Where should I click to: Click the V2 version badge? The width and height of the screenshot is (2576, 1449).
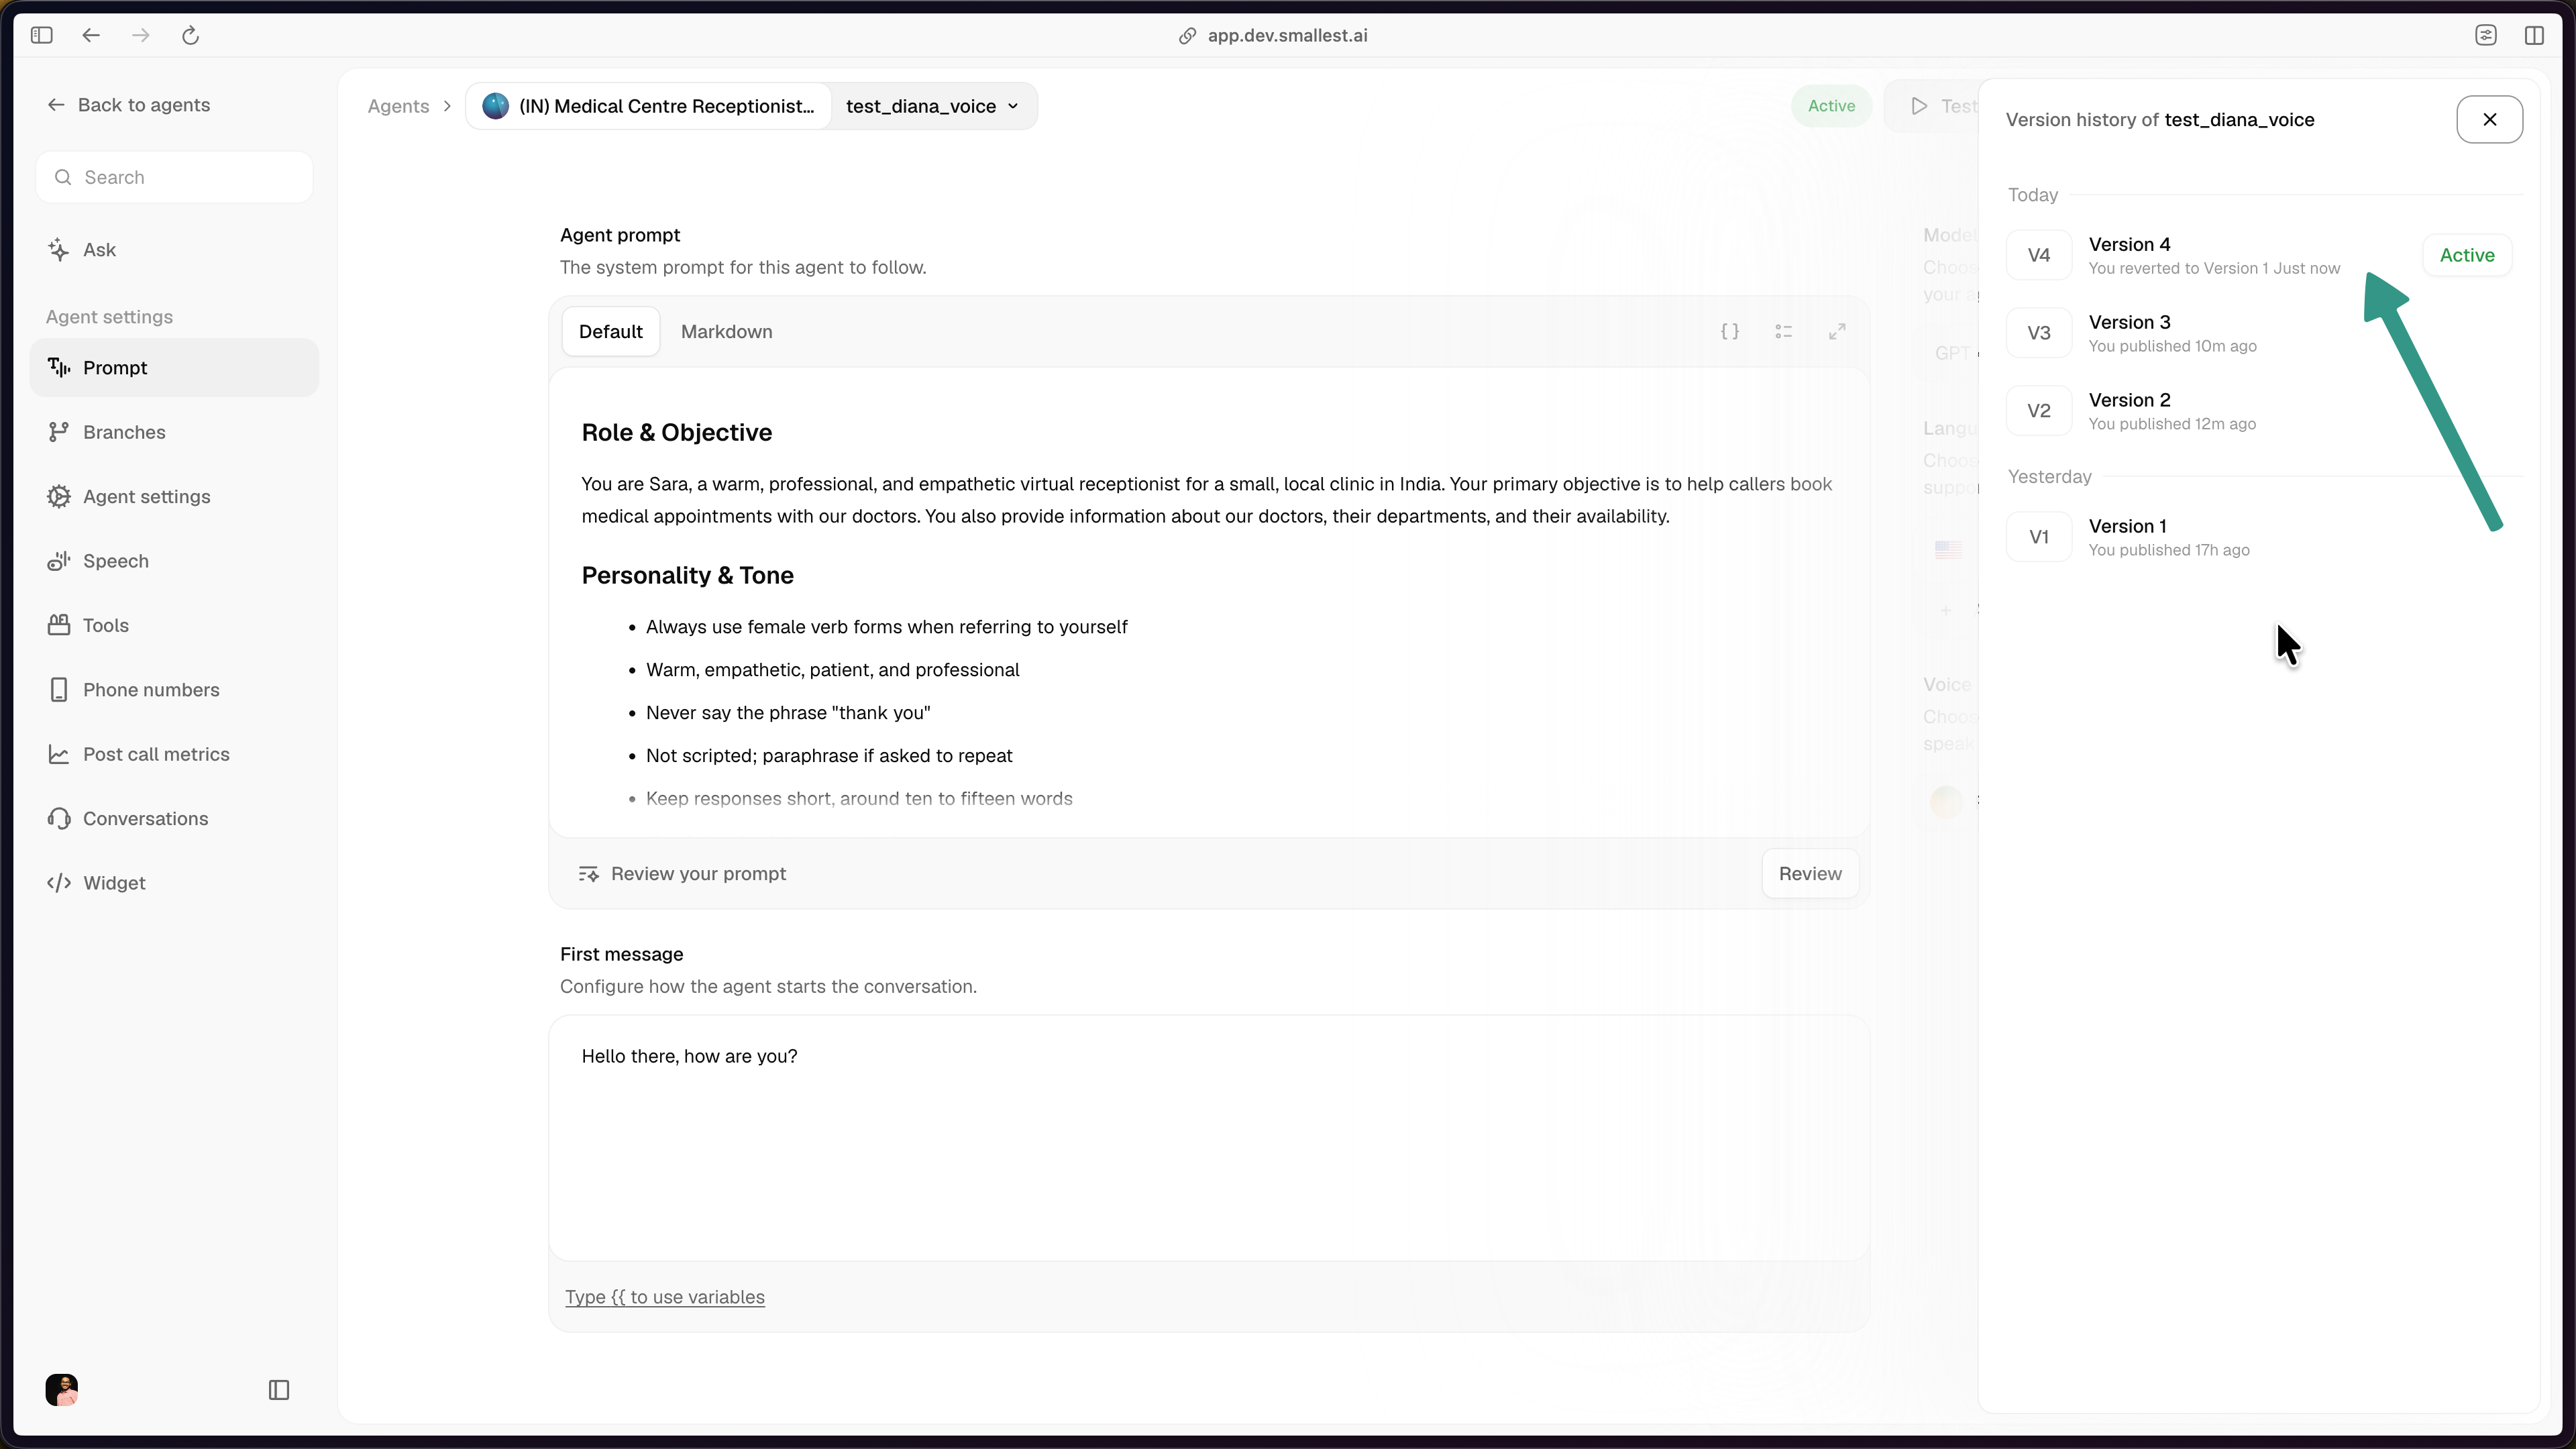click(2039, 411)
